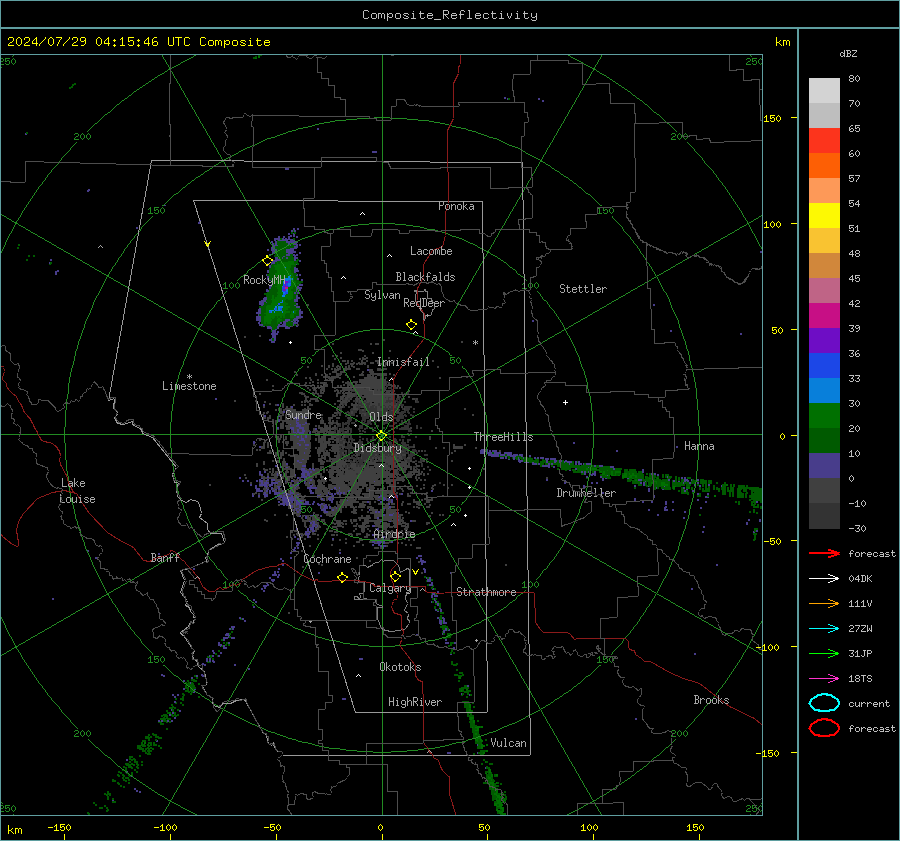Click the ThreeHills city label

[503, 437]
